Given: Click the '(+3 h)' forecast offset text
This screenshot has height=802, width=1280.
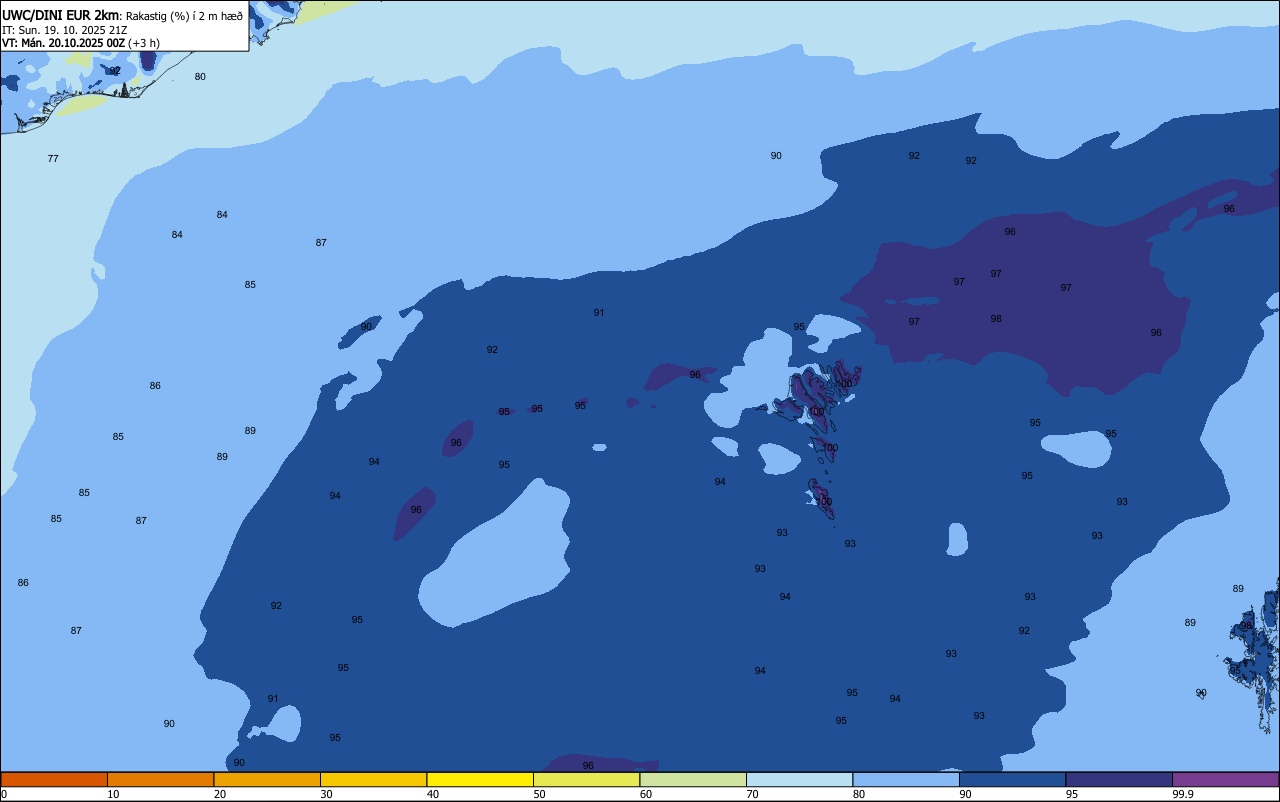Looking at the screenshot, I should 144,43.
